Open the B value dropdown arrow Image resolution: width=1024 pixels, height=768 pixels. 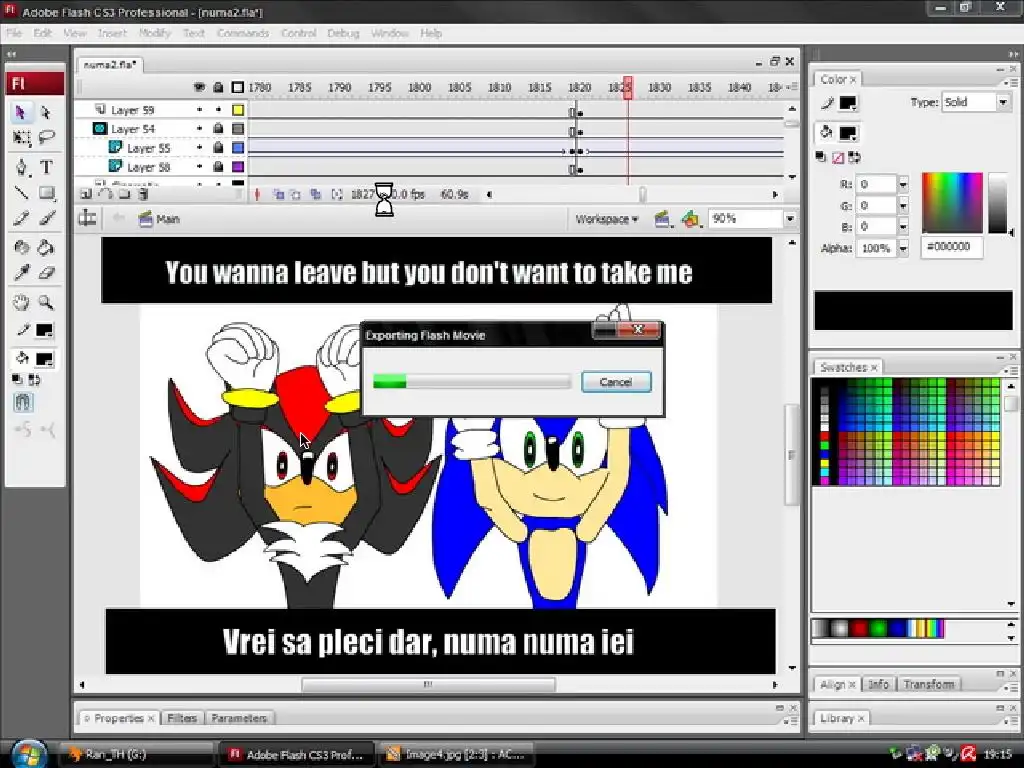(903, 227)
